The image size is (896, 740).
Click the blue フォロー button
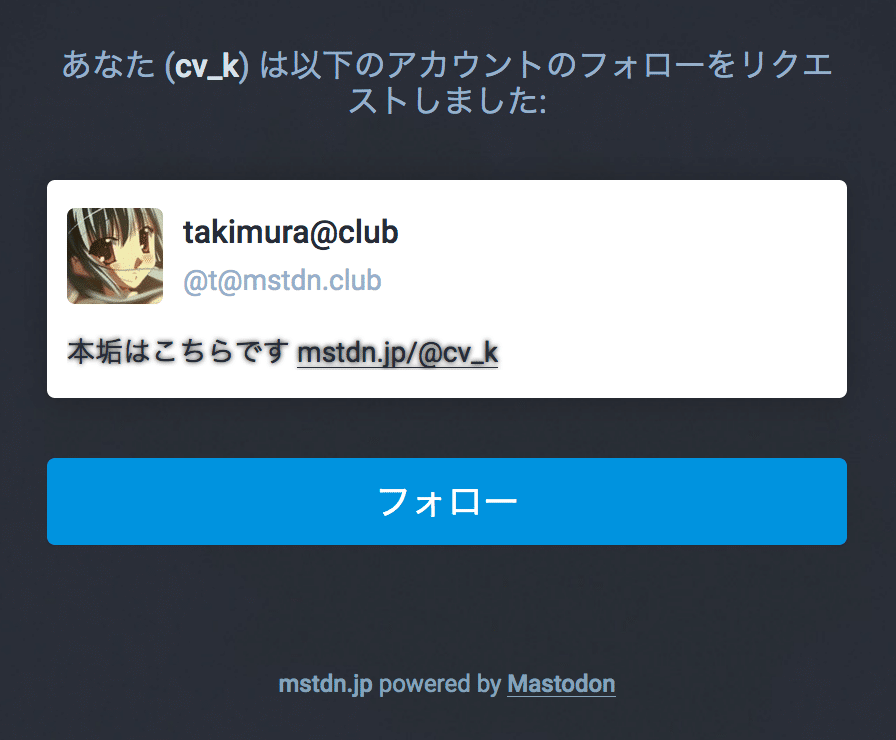point(447,501)
